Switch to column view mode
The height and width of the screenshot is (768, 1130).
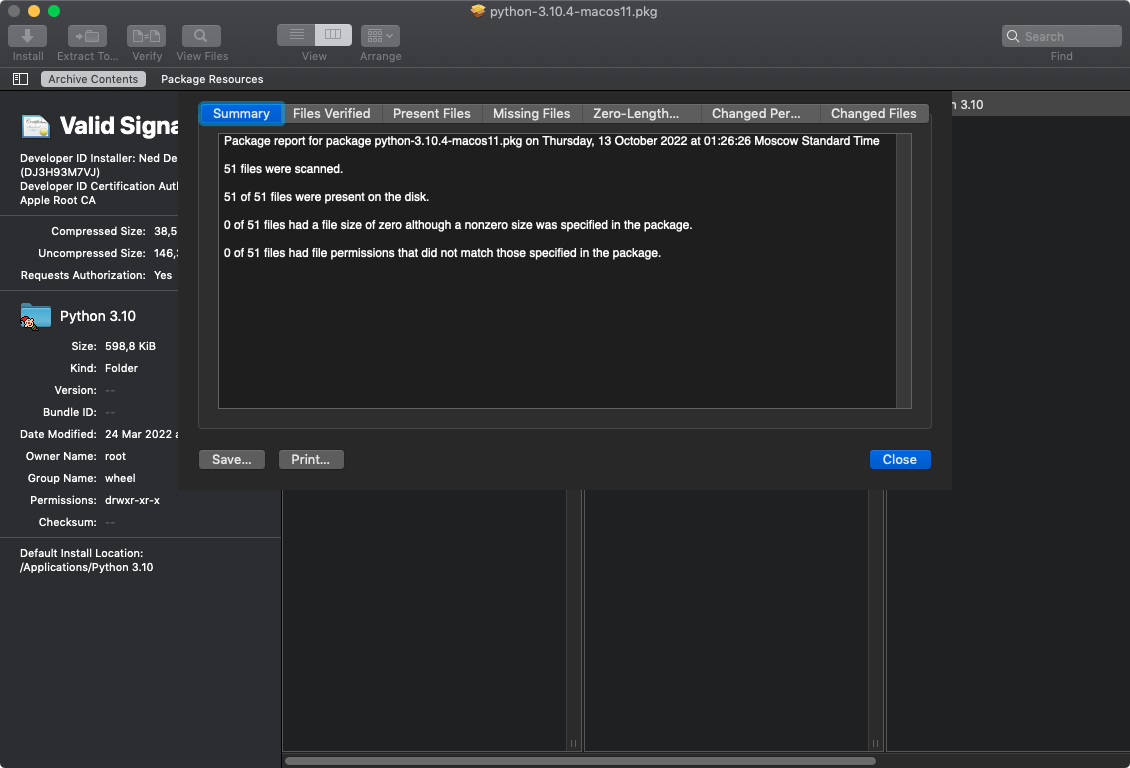click(x=333, y=35)
